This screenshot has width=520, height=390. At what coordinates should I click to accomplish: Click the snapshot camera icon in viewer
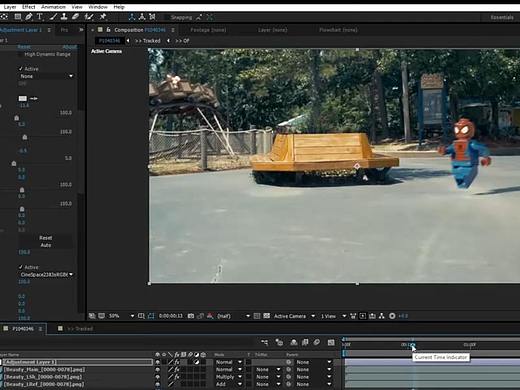tap(191, 316)
